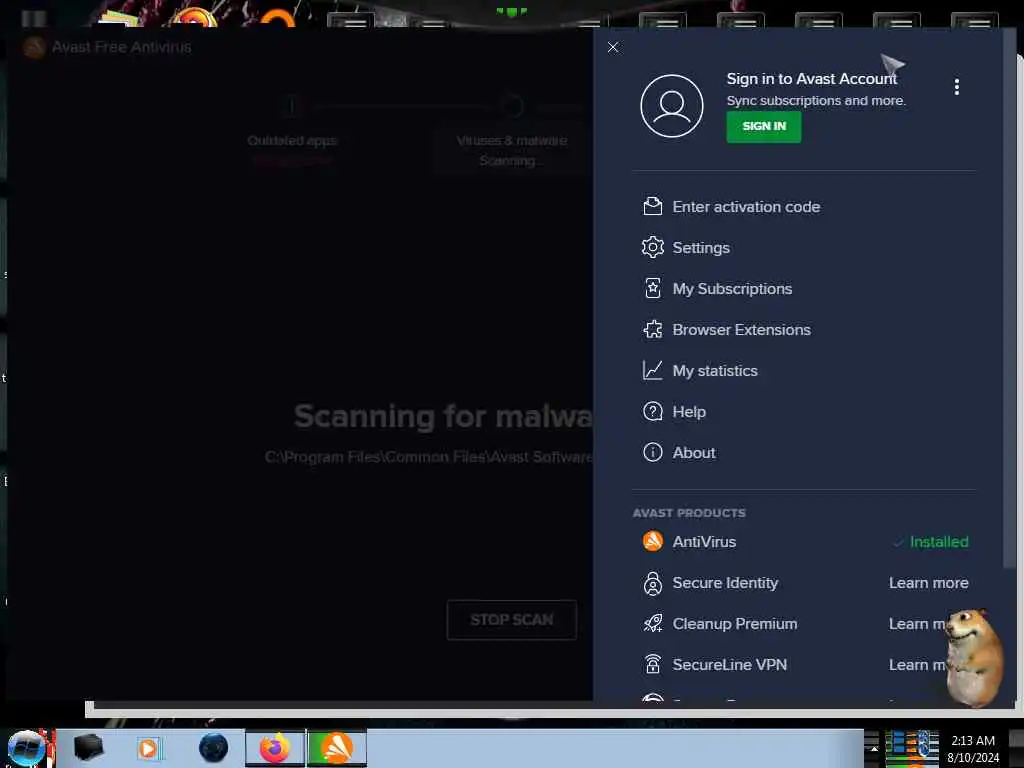This screenshot has width=1024, height=768.
Task: Click the Cleanup Premium rocket icon
Action: click(x=652, y=624)
